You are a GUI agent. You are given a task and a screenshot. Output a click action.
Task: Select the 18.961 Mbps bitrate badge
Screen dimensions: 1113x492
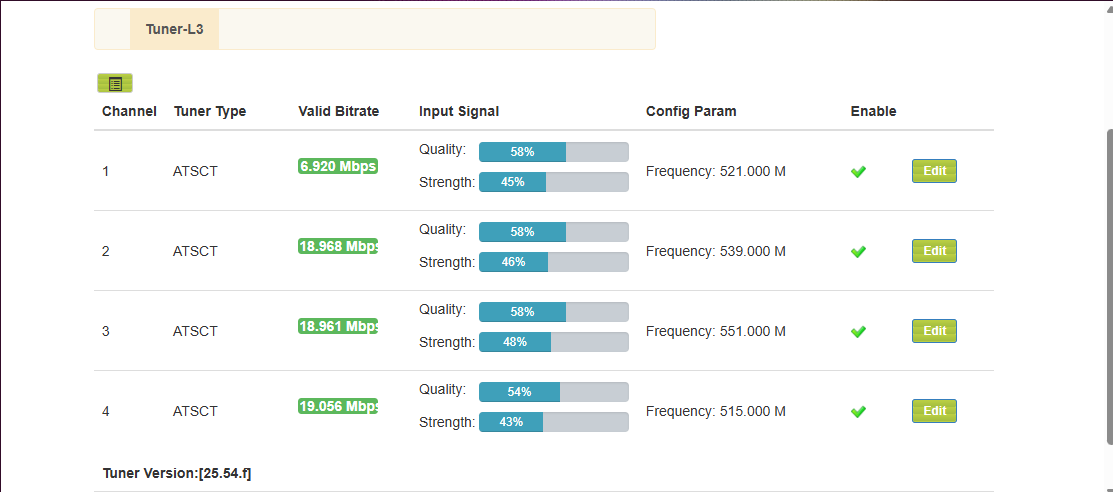point(338,326)
